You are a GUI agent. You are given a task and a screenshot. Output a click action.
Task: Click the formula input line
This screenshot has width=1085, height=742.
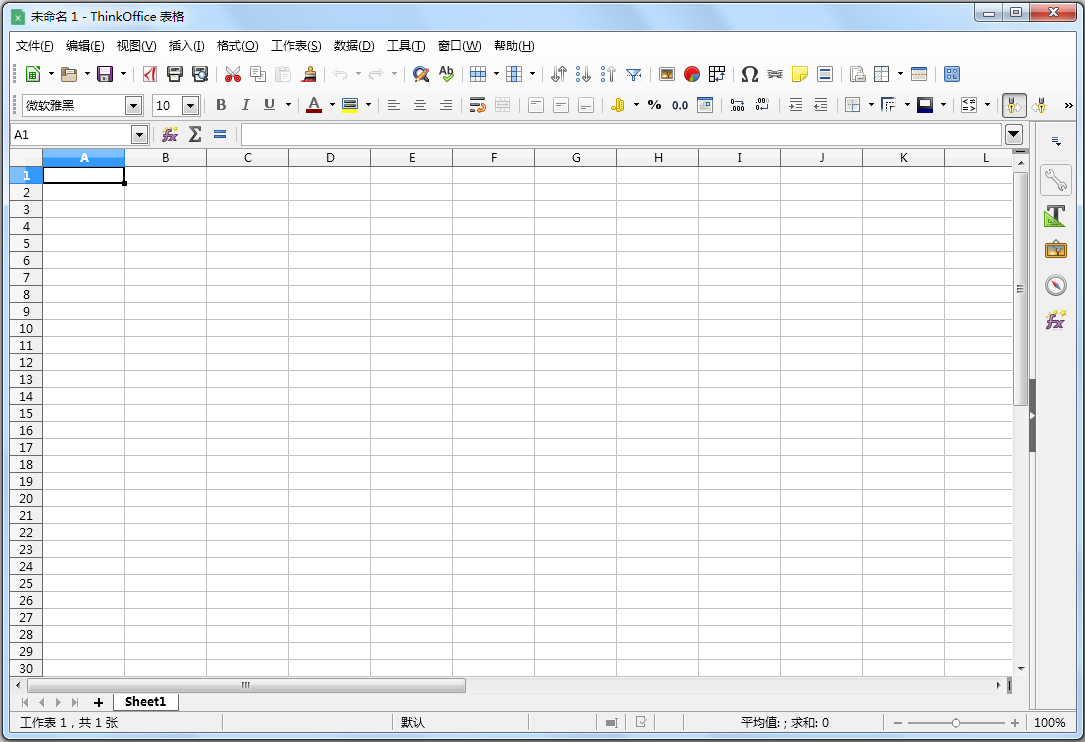(x=621, y=134)
